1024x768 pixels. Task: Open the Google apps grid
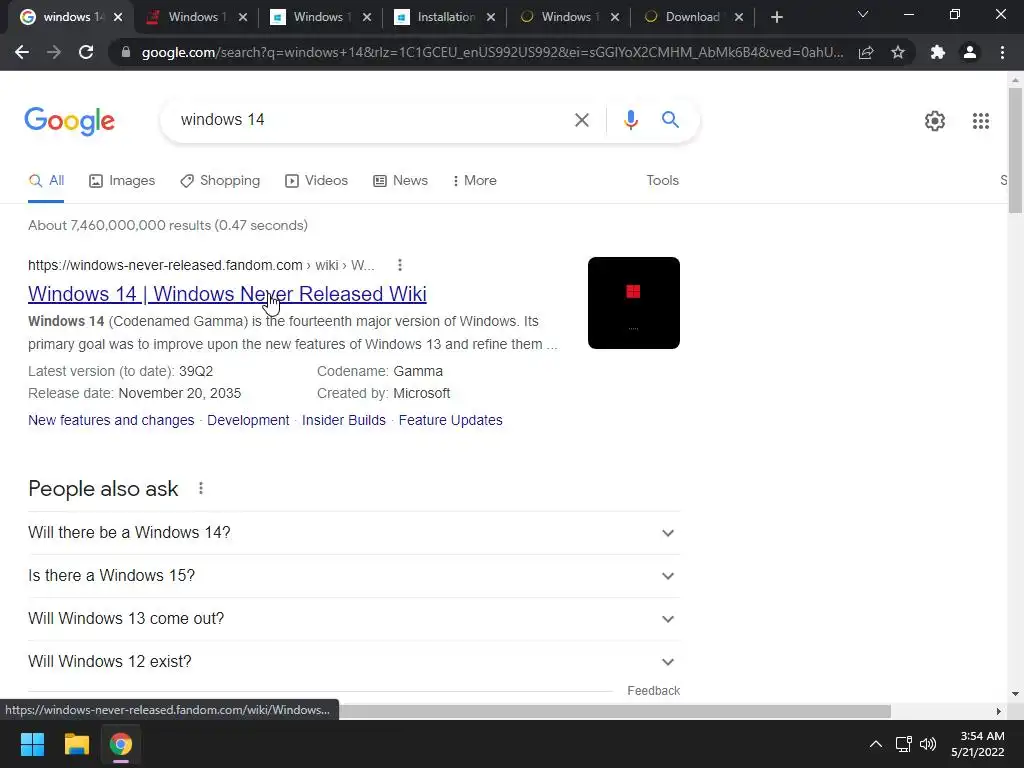click(980, 121)
